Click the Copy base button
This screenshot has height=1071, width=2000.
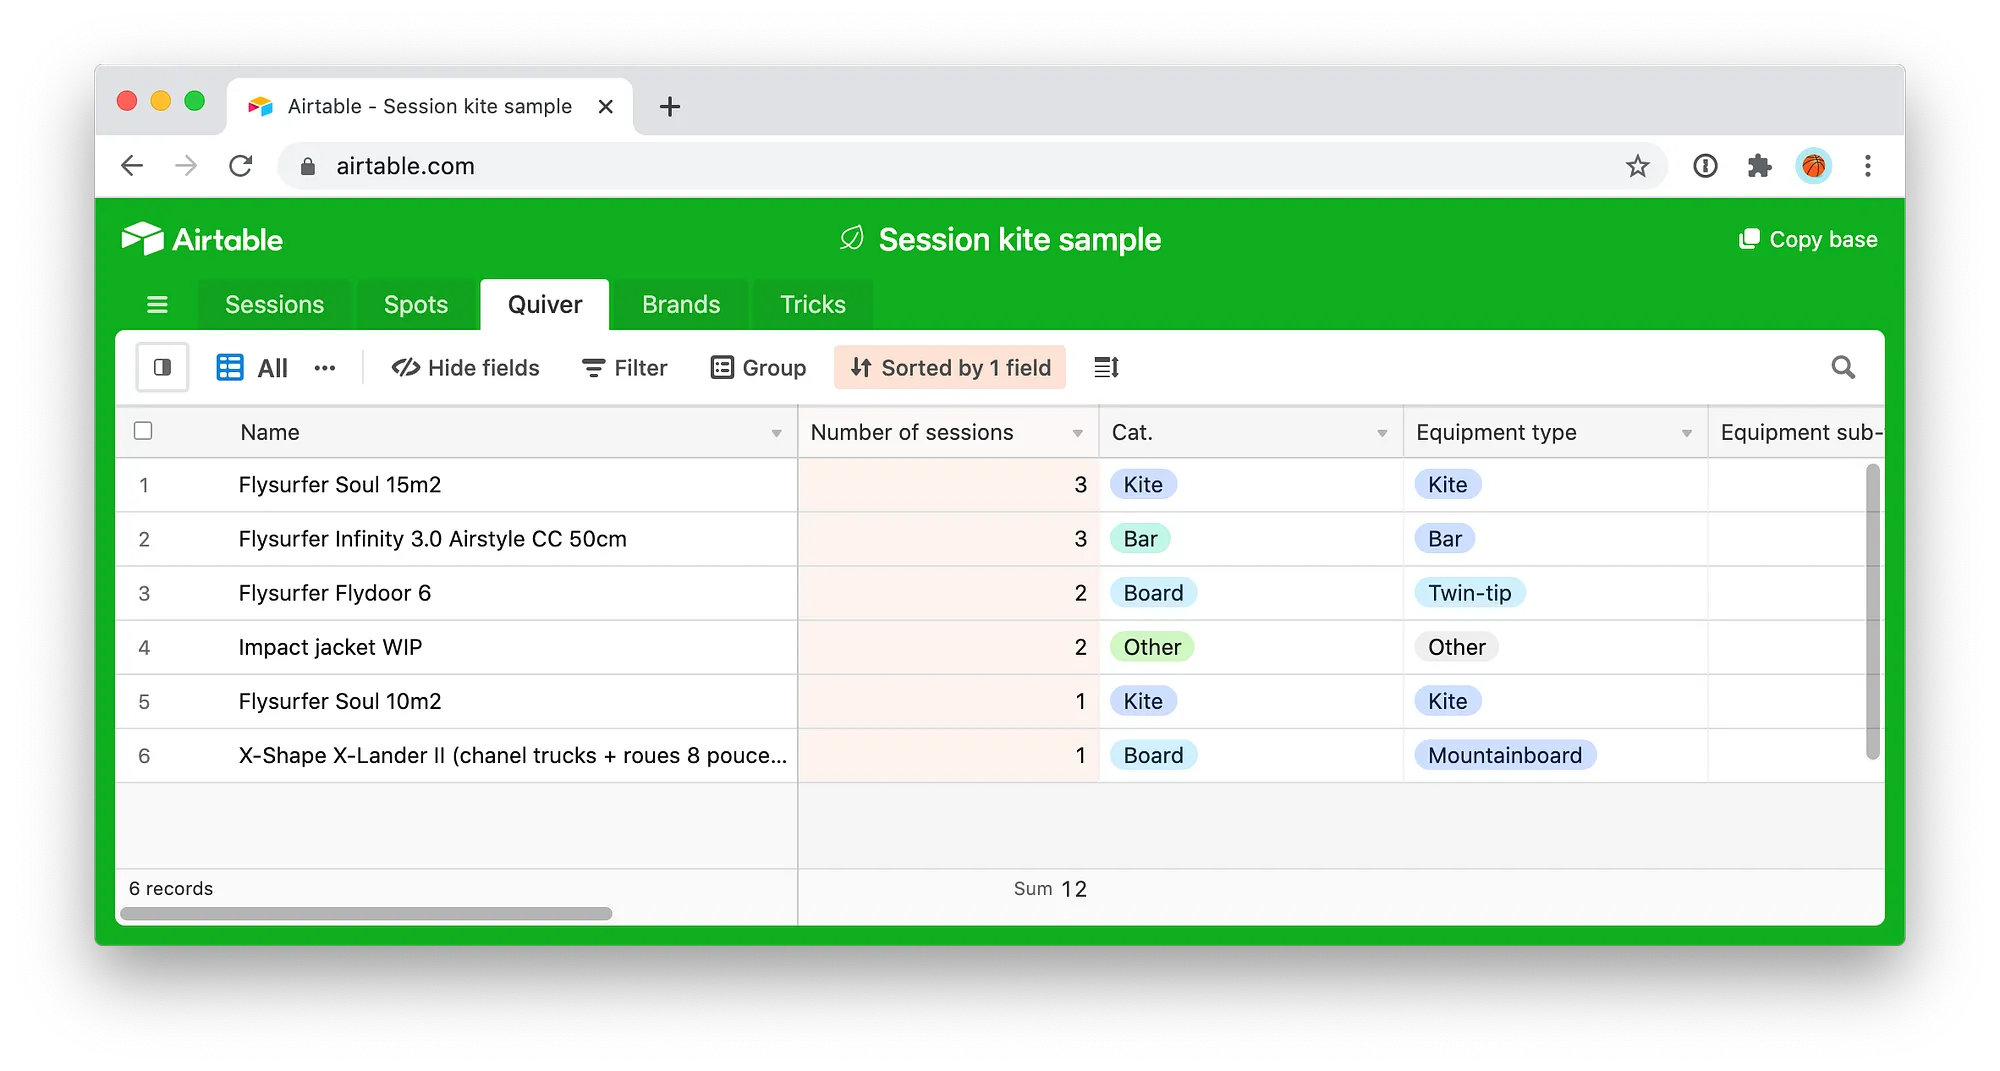[1808, 240]
